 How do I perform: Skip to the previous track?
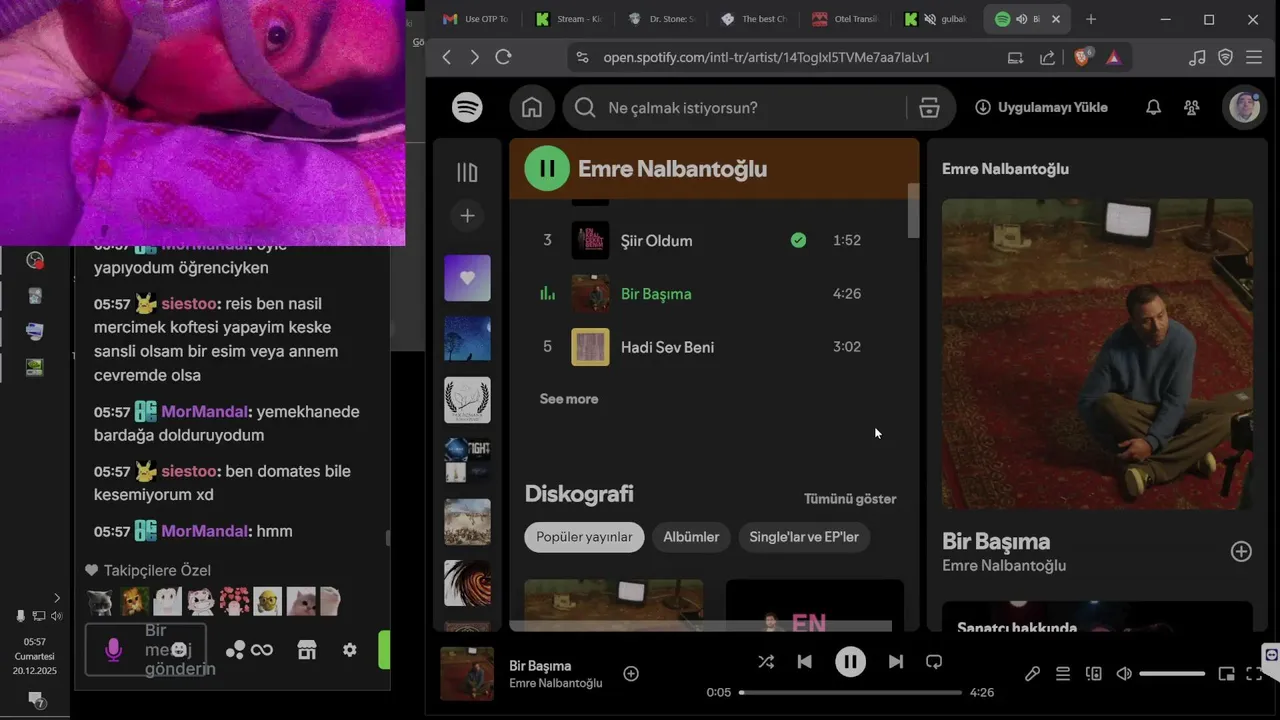tap(805, 661)
